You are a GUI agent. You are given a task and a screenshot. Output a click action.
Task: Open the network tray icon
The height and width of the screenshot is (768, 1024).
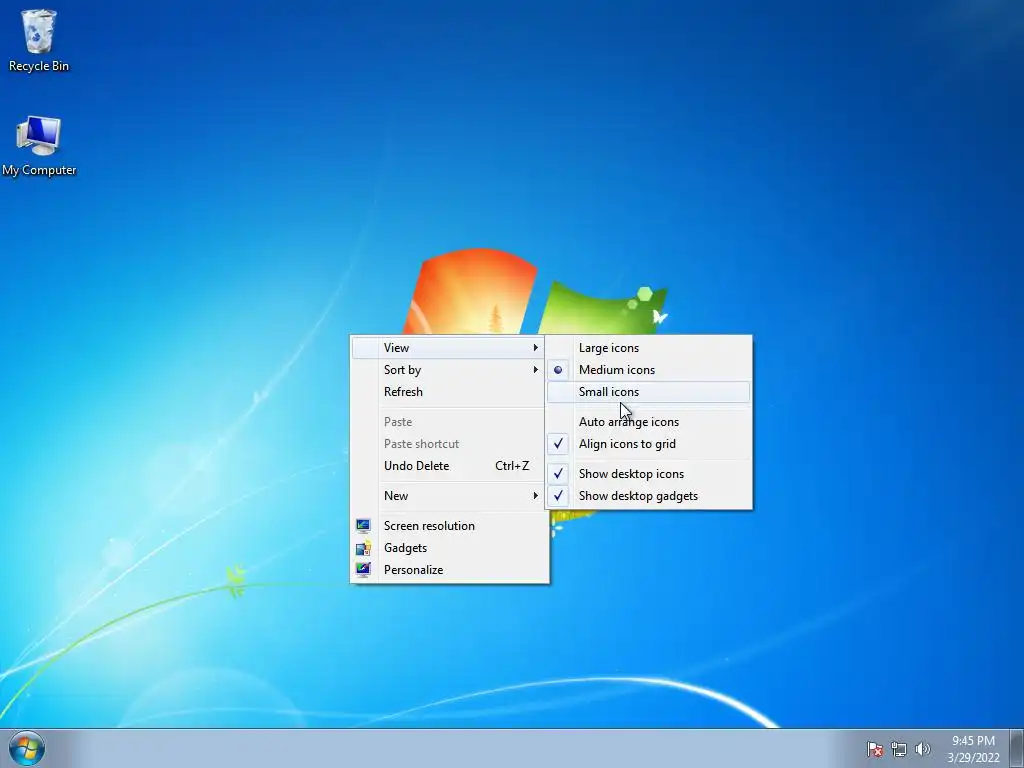pos(899,749)
